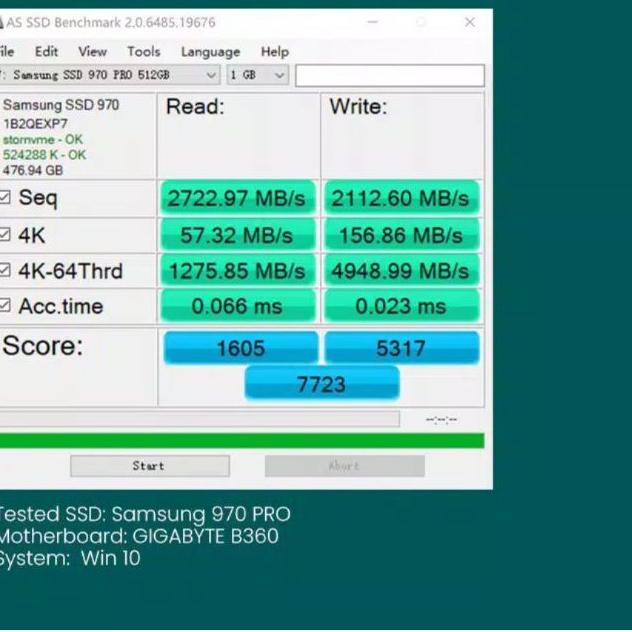This screenshot has width=632, height=632.
Task: Toggle the Seq test checkbox
Action: [x=4, y=198]
